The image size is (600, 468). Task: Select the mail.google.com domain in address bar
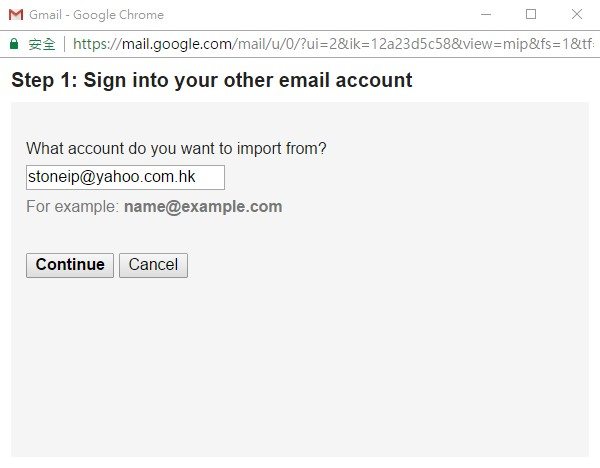click(176, 44)
